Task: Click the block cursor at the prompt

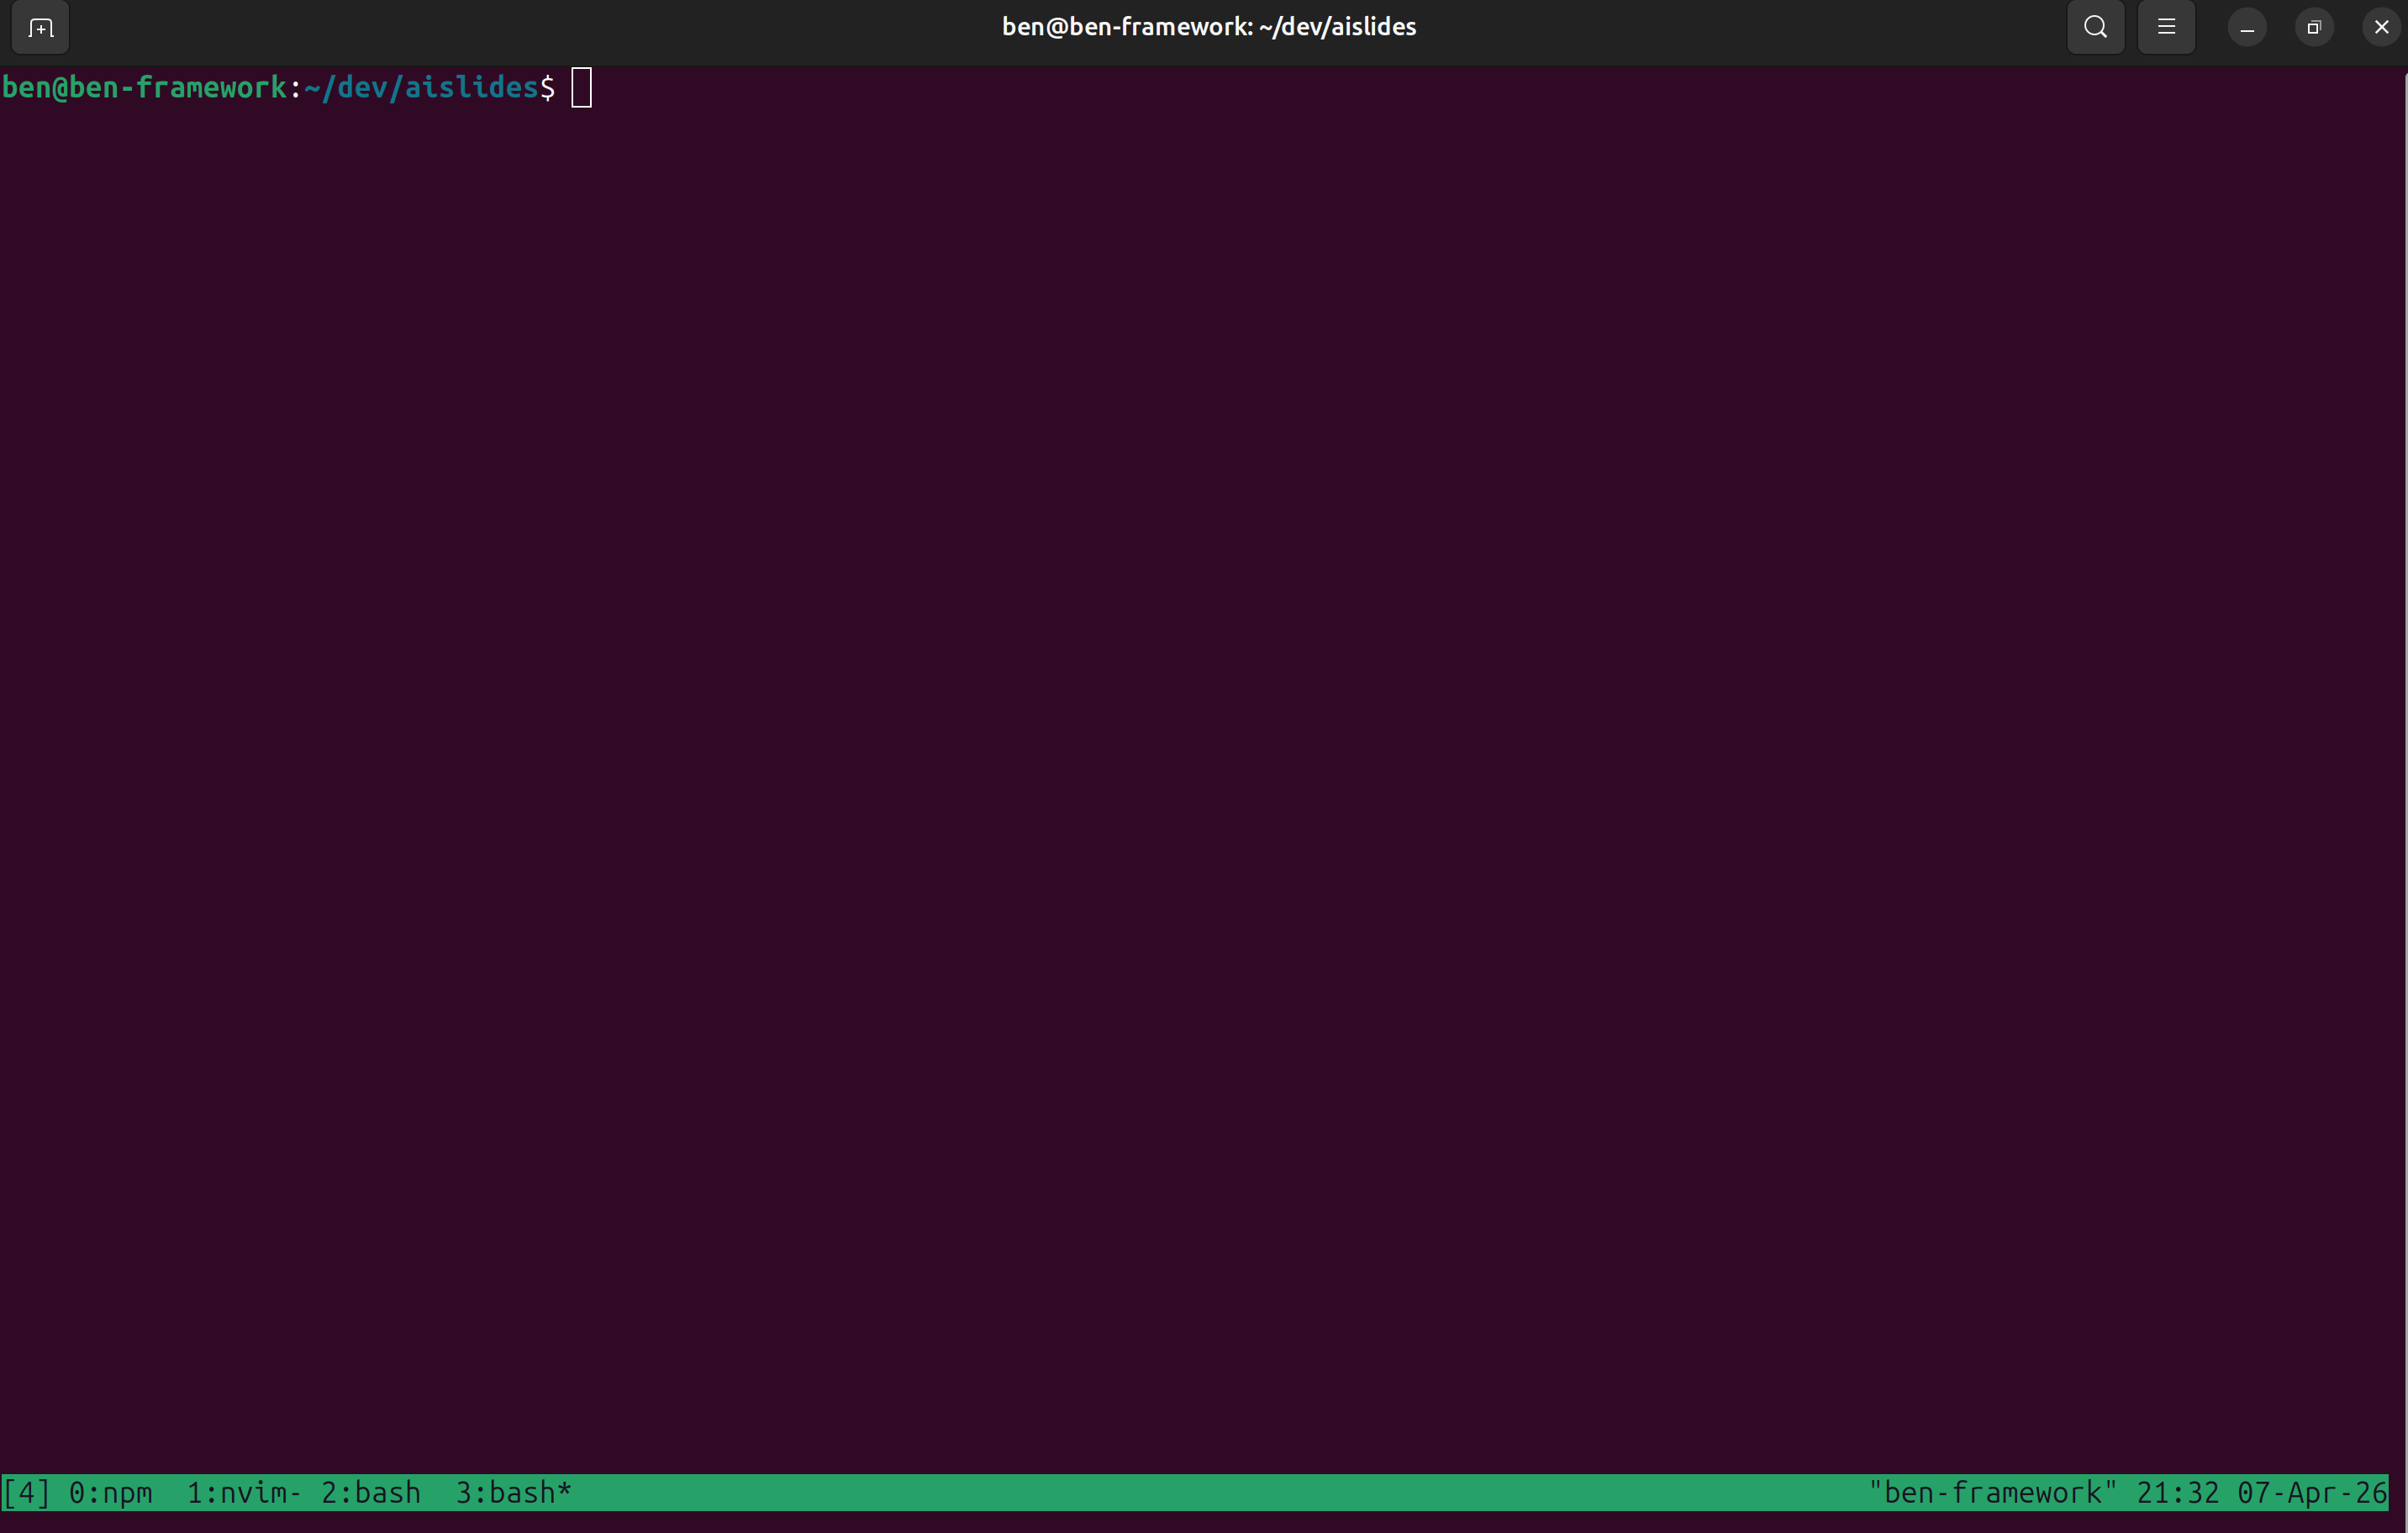Action: pos(582,88)
